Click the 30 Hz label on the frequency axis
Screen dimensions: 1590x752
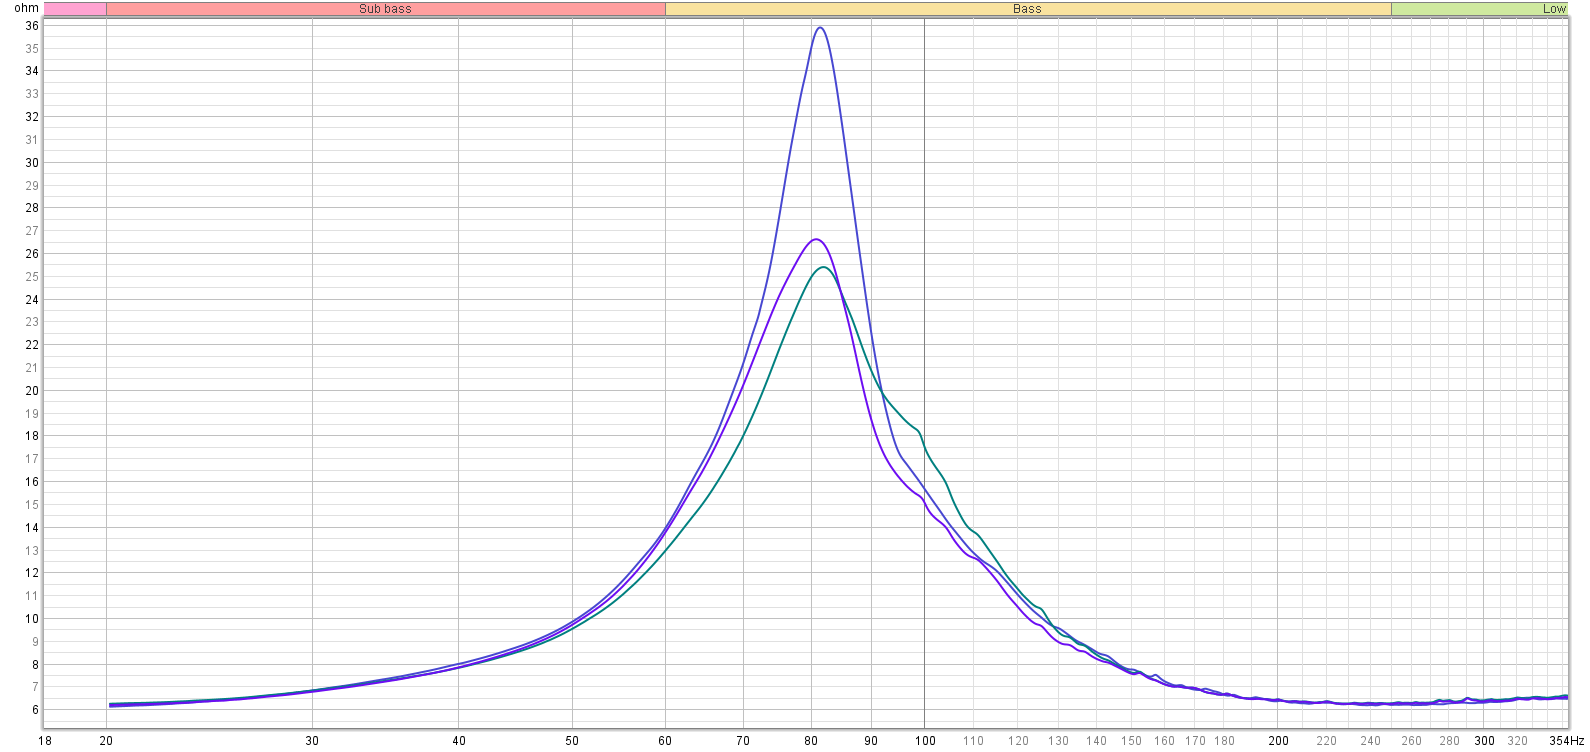312,741
